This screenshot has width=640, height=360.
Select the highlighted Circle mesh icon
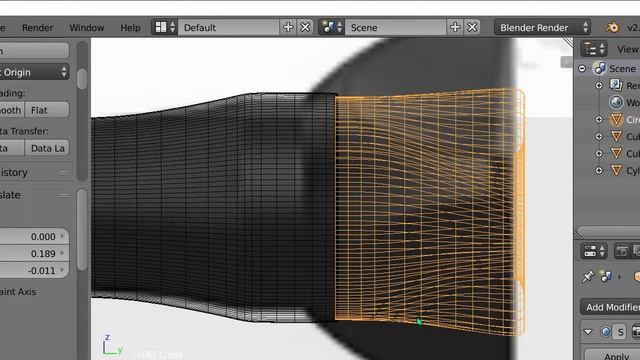(616, 119)
